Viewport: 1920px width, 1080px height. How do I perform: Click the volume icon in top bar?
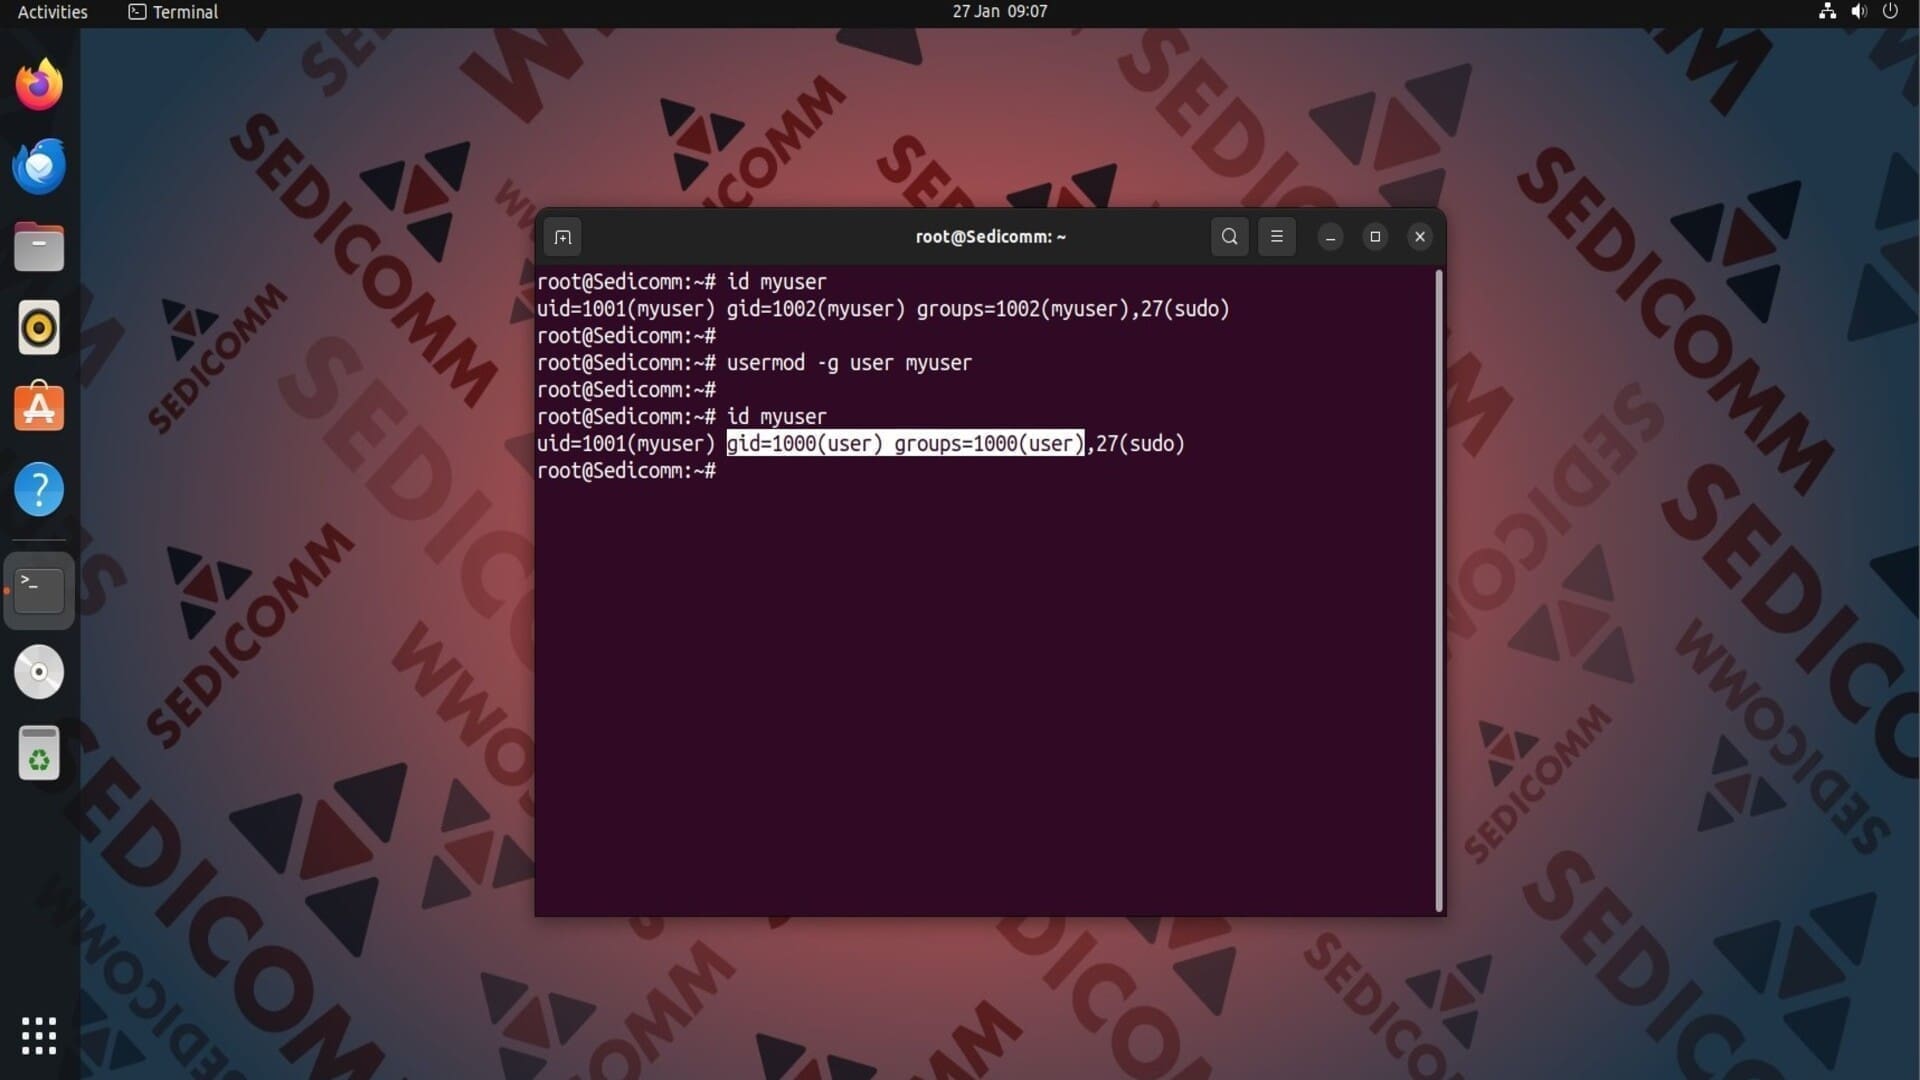pos(1858,12)
